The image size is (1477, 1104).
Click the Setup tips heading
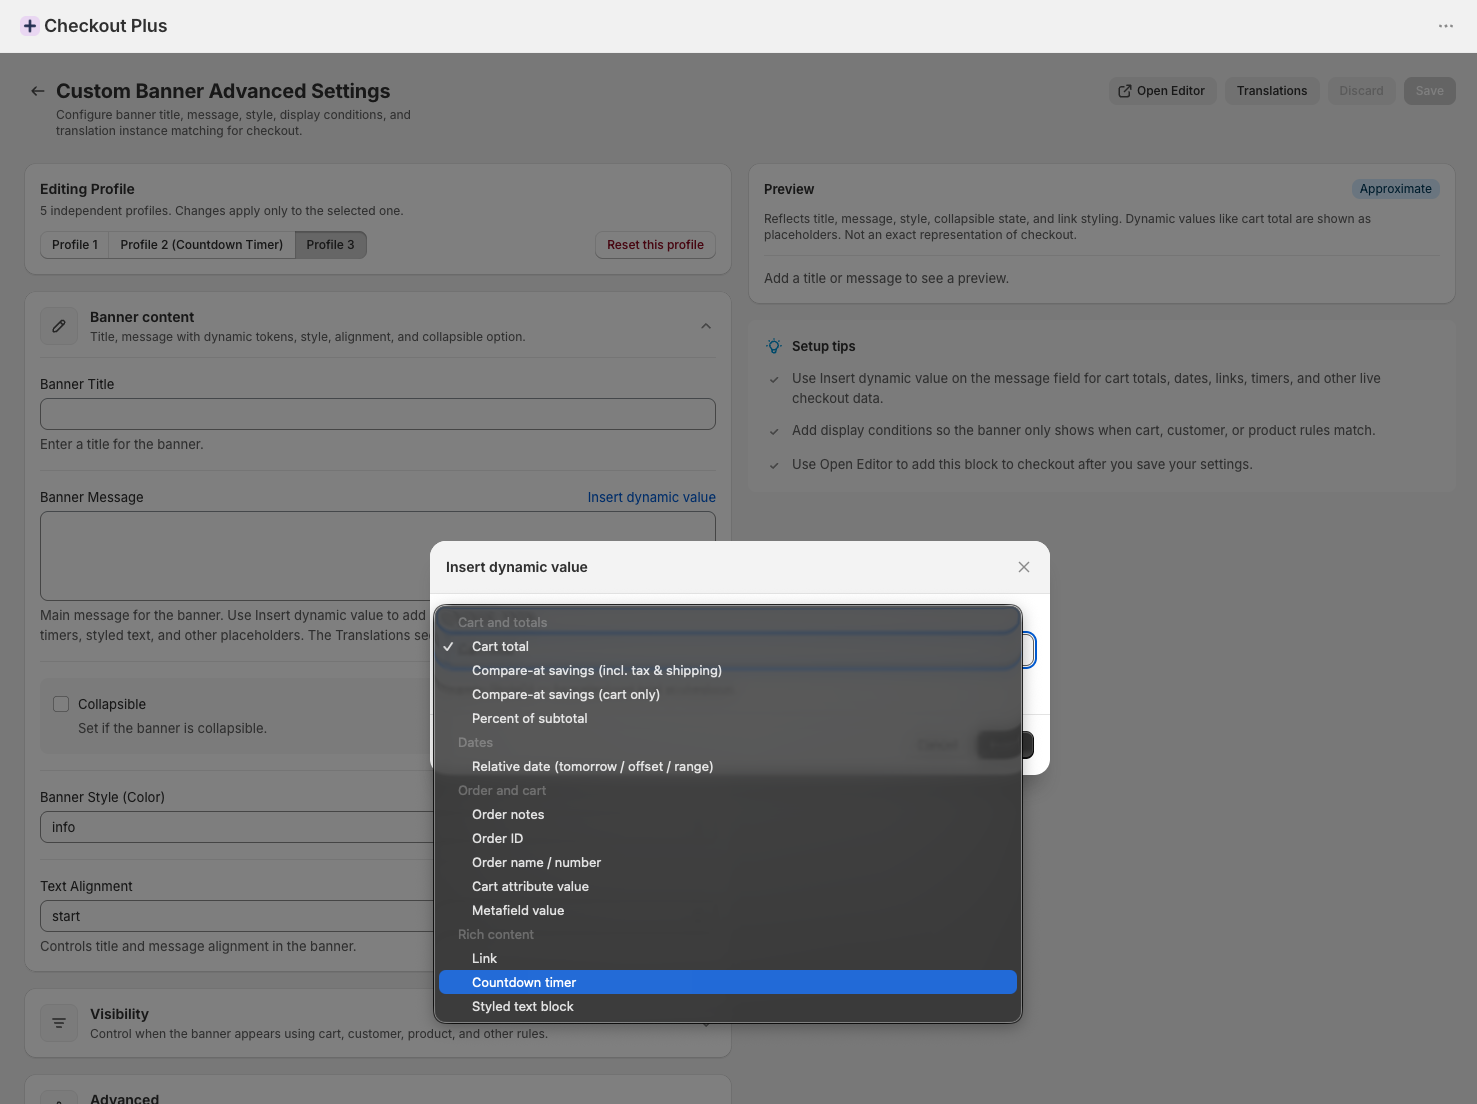tap(824, 346)
